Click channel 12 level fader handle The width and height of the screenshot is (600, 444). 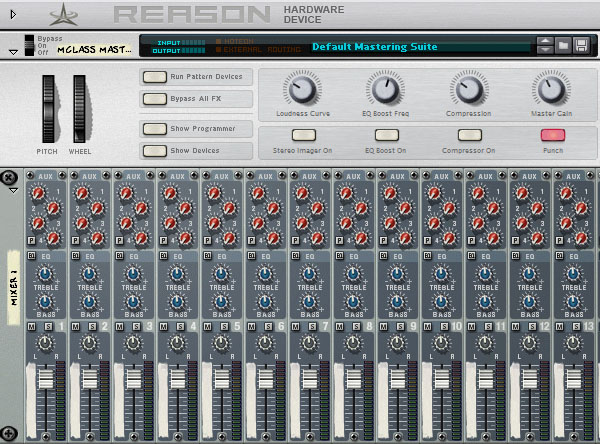pos(530,379)
